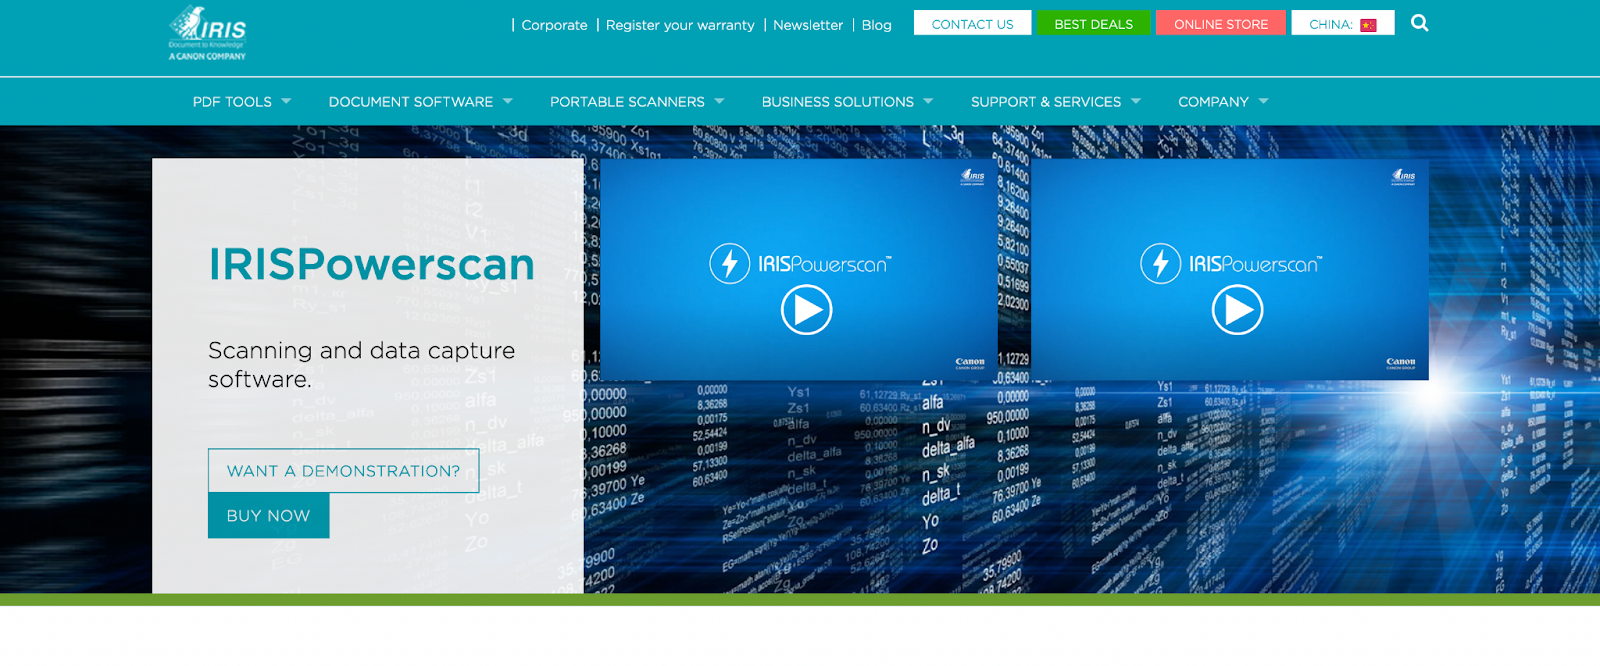Click the China flag icon
The image size is (1600, 666).
click(x=1368, y=25)
